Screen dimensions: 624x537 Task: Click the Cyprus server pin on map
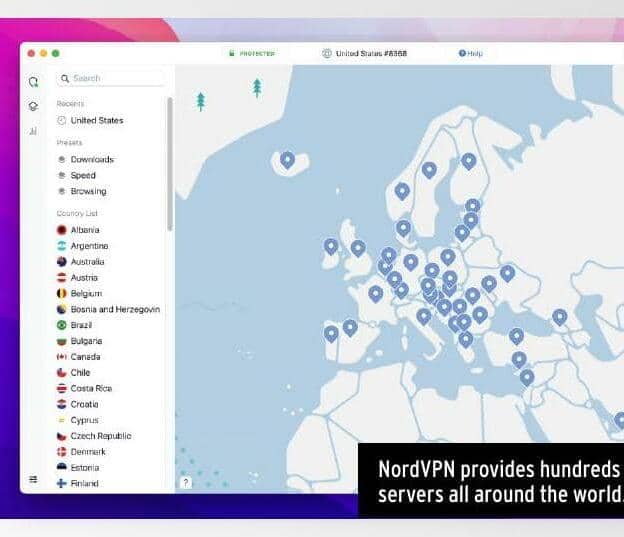pyautogui.click(x=519, y=360)
